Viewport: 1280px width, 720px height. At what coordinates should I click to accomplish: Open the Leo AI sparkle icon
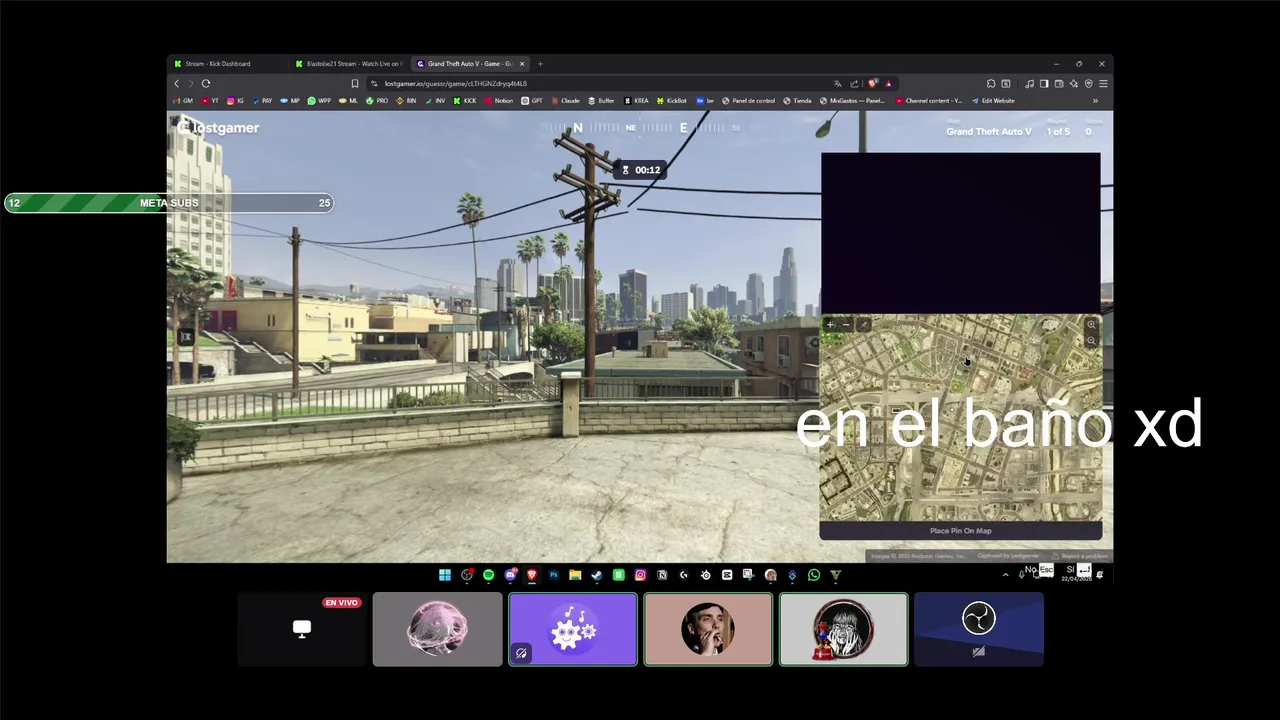(1074, 83)
